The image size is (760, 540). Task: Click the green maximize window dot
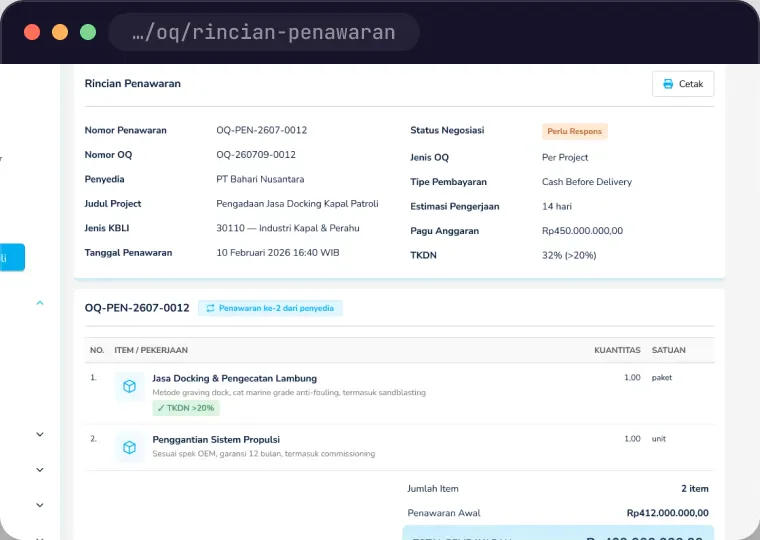(x=88, y=32)
